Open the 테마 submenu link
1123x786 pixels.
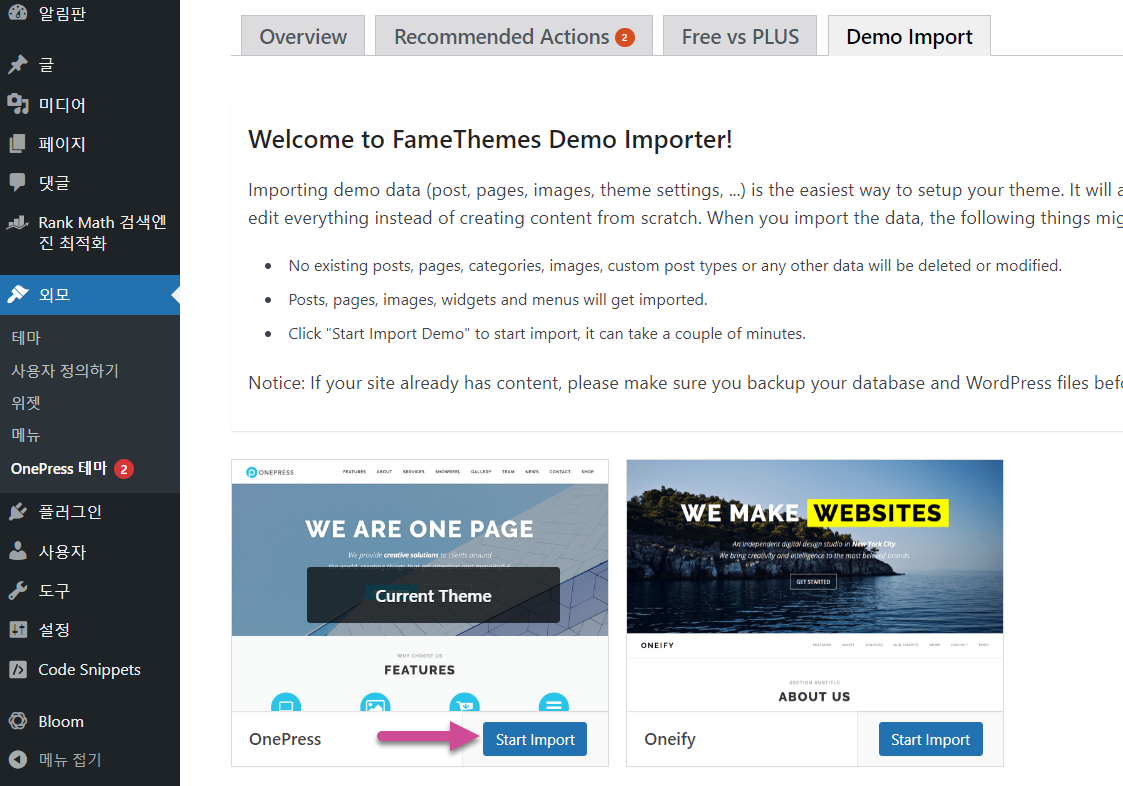coord(26,337)
